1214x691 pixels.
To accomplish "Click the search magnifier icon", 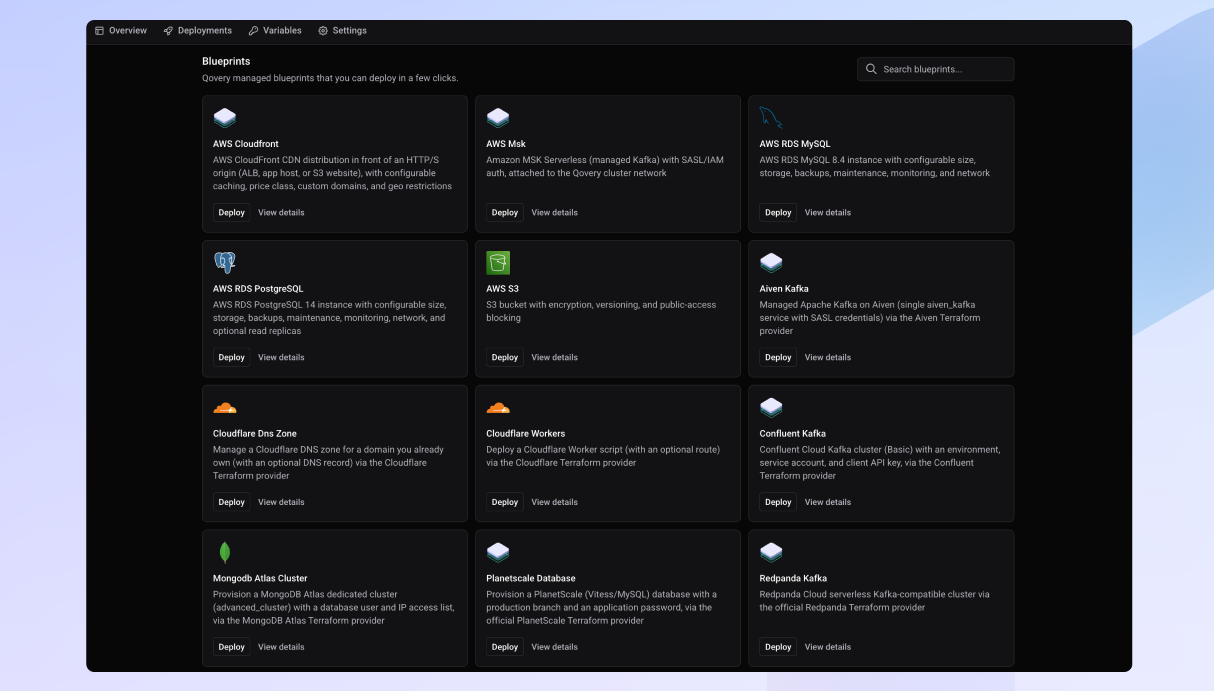I will (871, 69).
